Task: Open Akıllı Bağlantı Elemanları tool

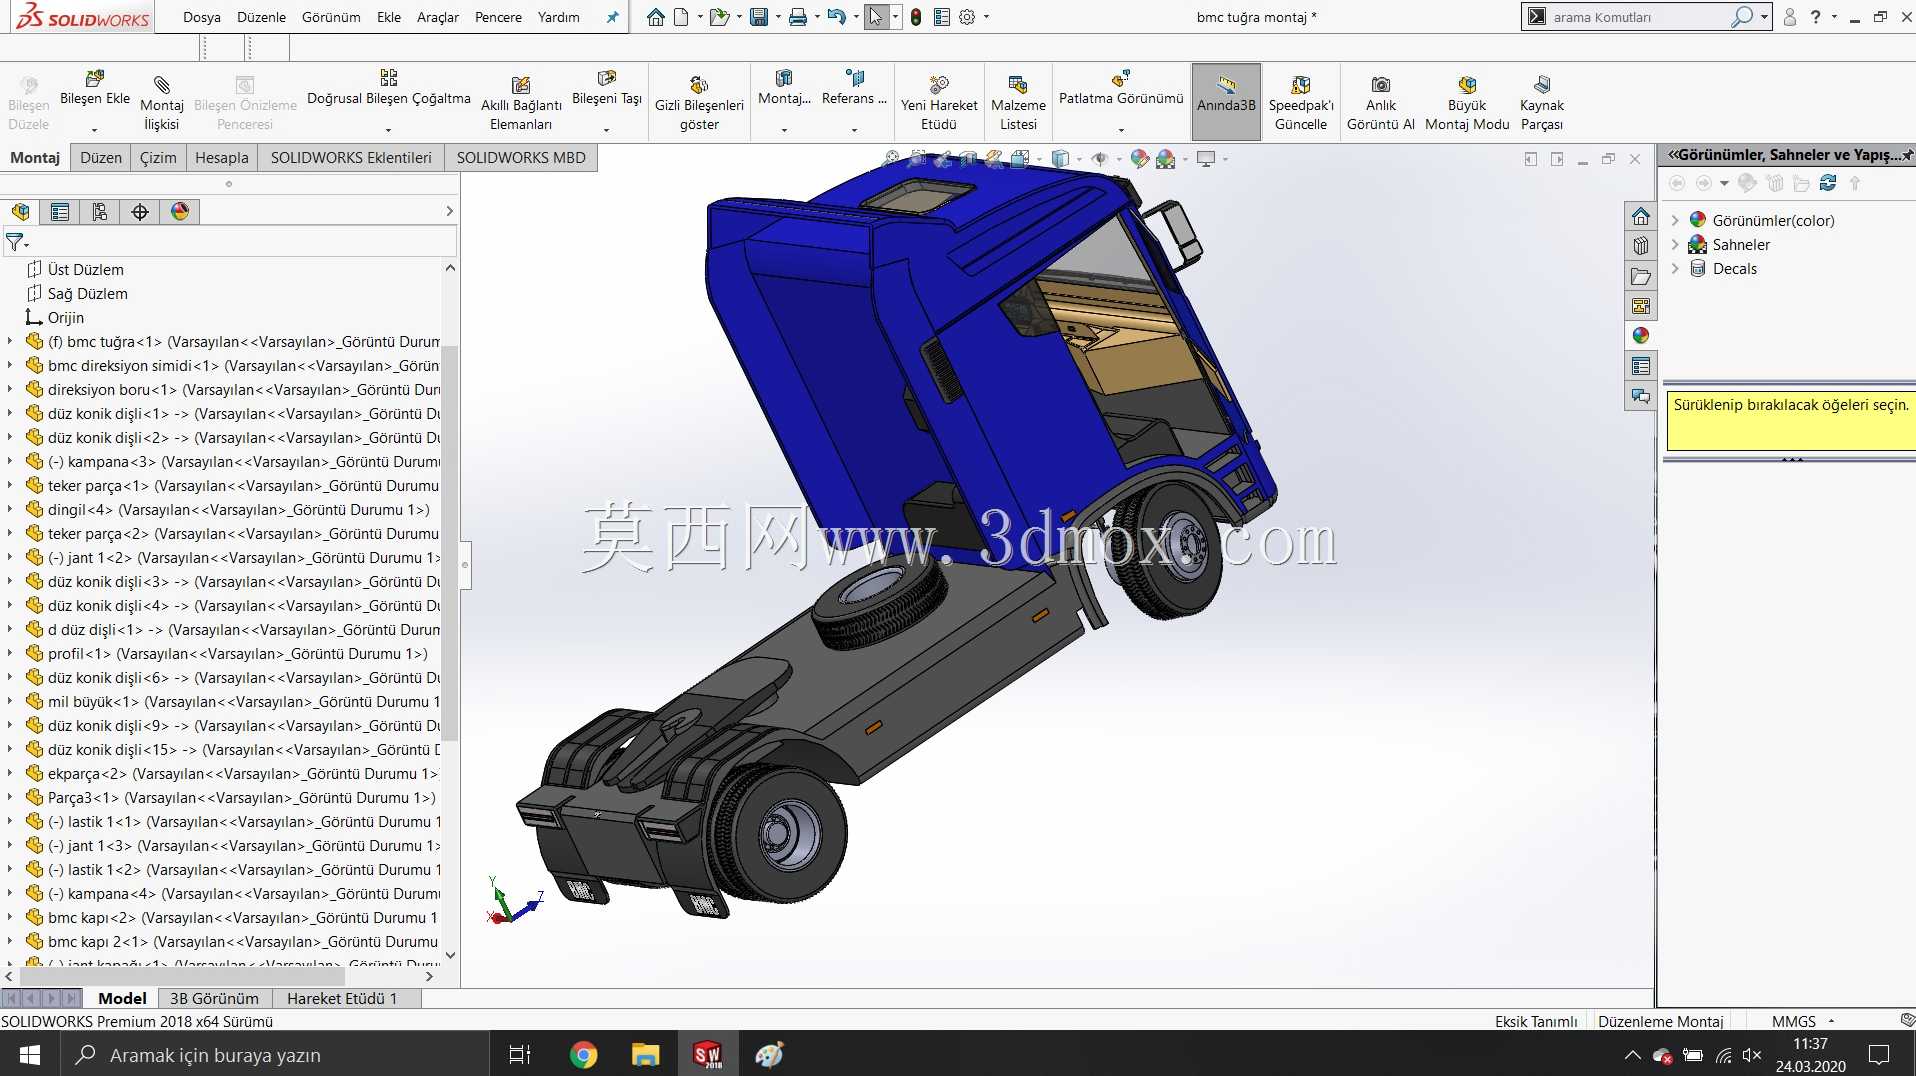Action: point(521,102)
